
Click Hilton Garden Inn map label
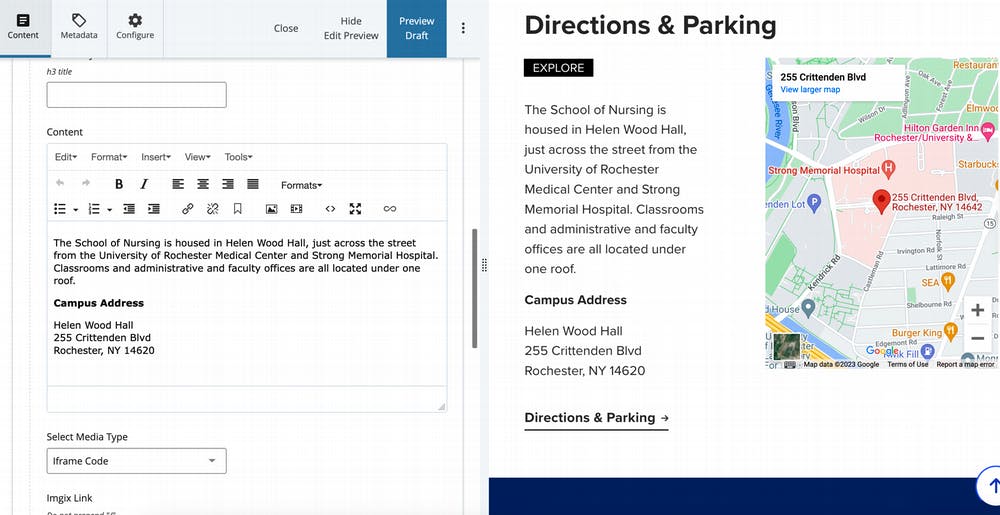coord(927,133)
